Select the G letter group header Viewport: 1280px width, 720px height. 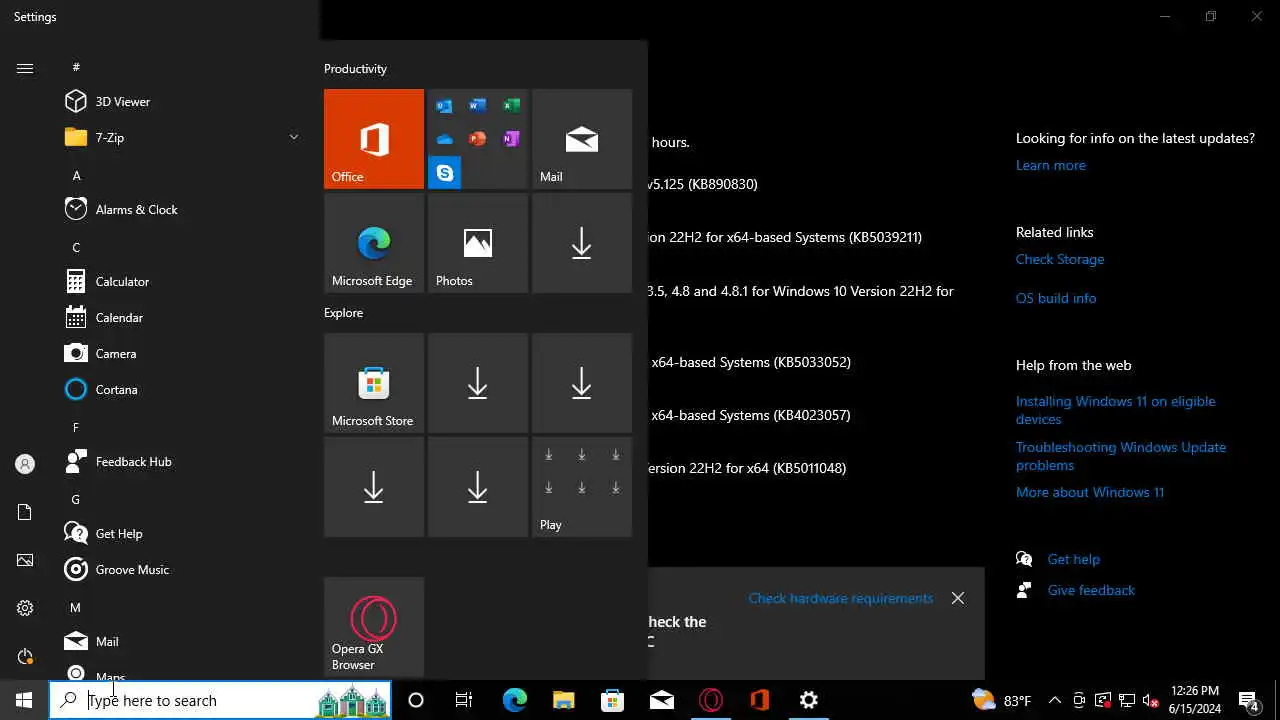click(76, 499)
